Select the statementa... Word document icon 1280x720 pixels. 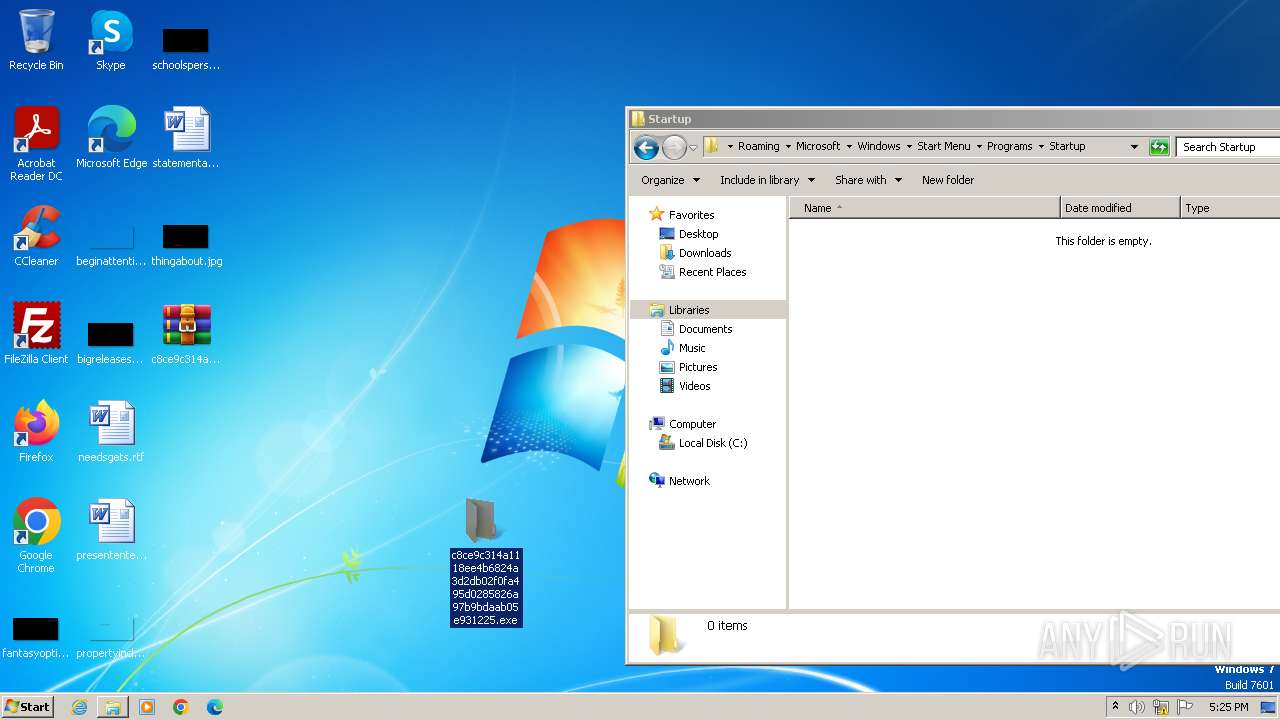coord(186,138)
